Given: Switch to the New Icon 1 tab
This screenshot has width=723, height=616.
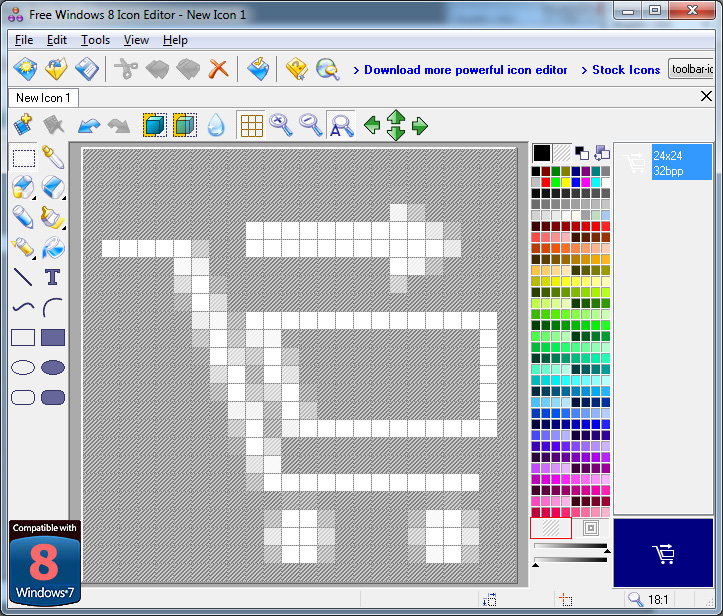Looking at the screenshot, I should pyautogui.click(x=43, y=98).
